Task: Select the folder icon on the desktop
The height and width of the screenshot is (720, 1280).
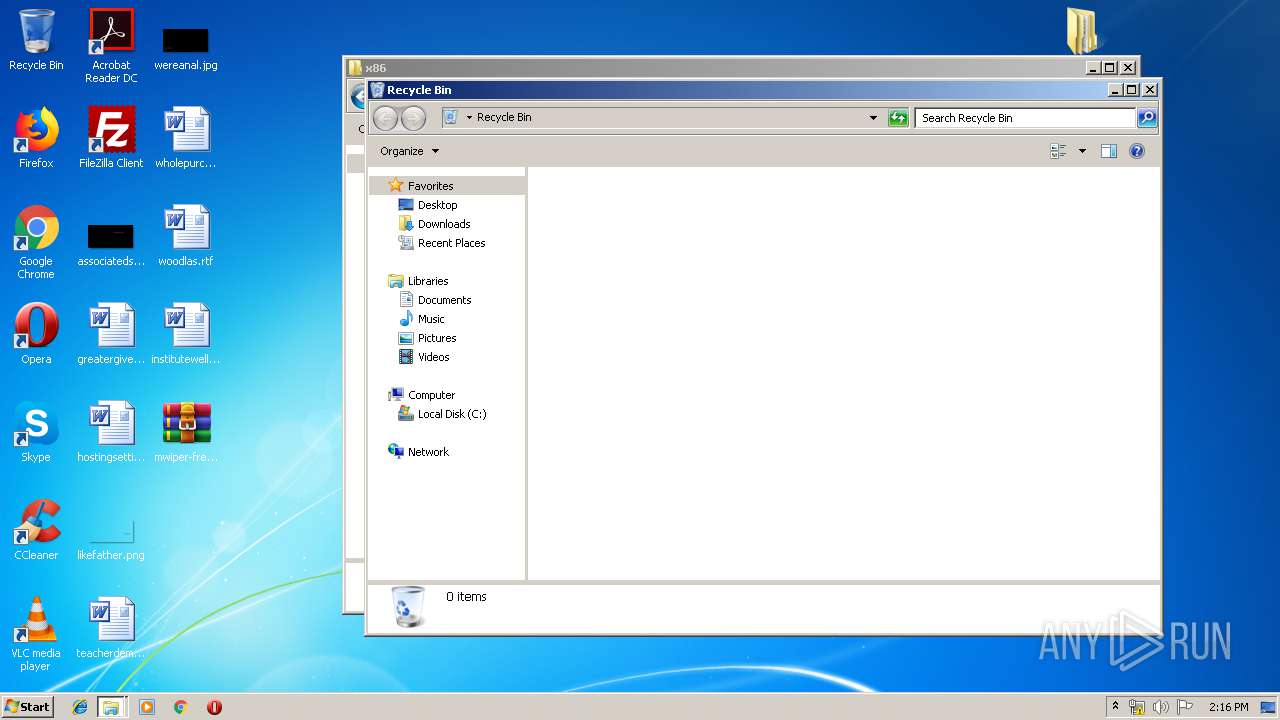Action: (1083, 31)
